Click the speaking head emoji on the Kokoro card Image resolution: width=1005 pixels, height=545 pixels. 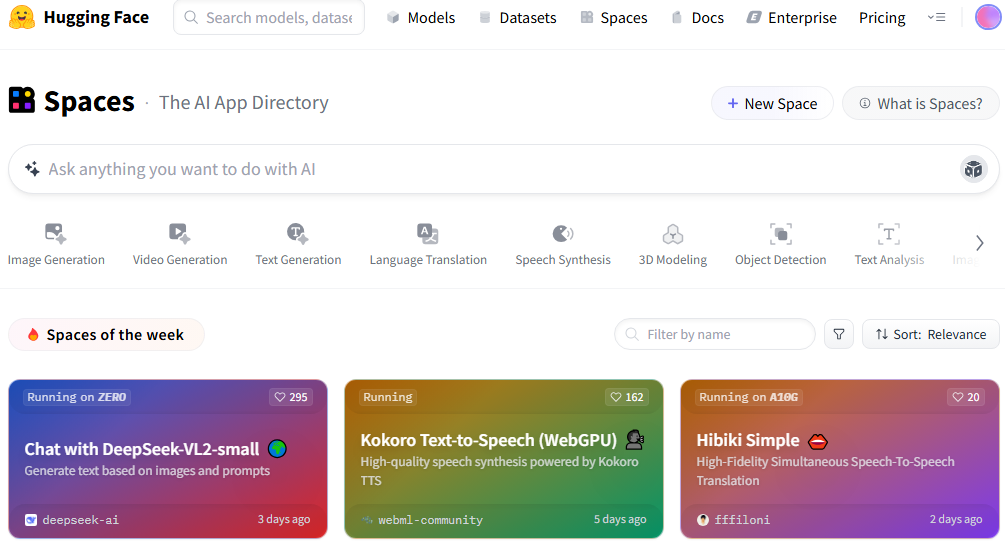pos(635,440)
